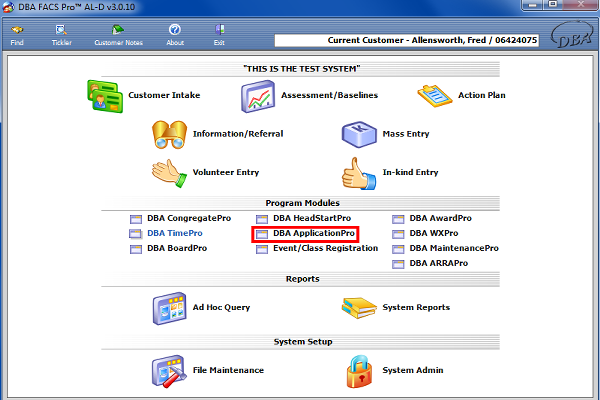600x400 pixels.
Task: Open the System Reports label link
Action: [416, 307]
